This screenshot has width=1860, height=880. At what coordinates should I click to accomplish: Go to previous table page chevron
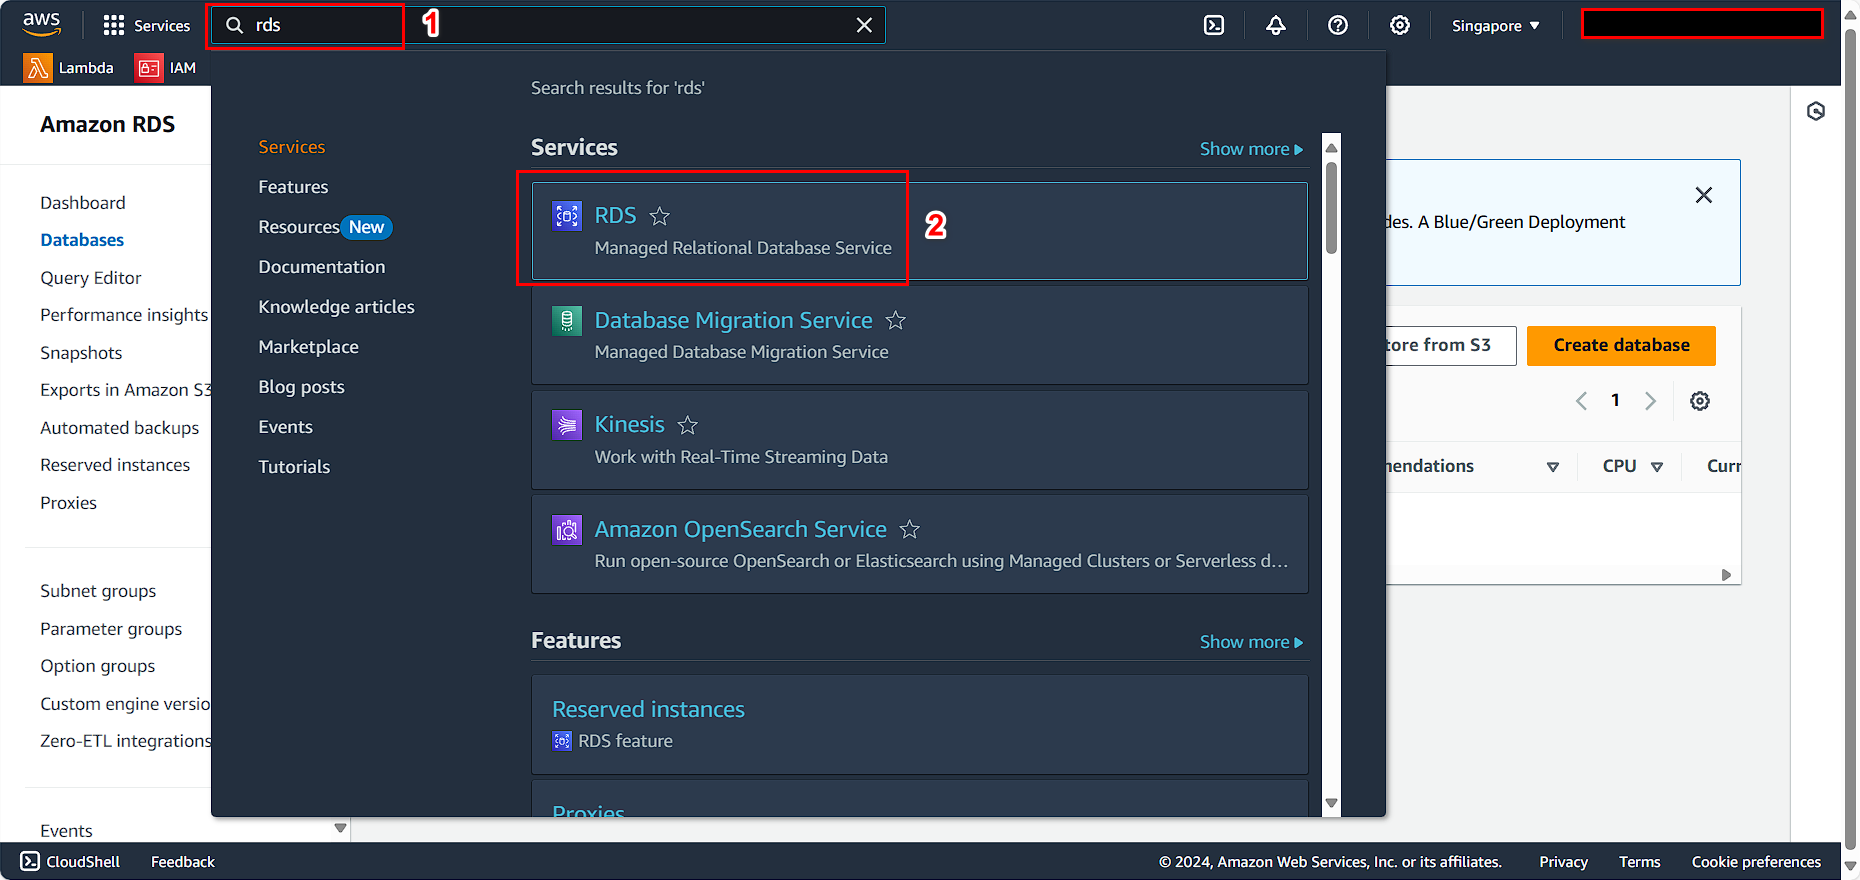(x=1581, y=401)
